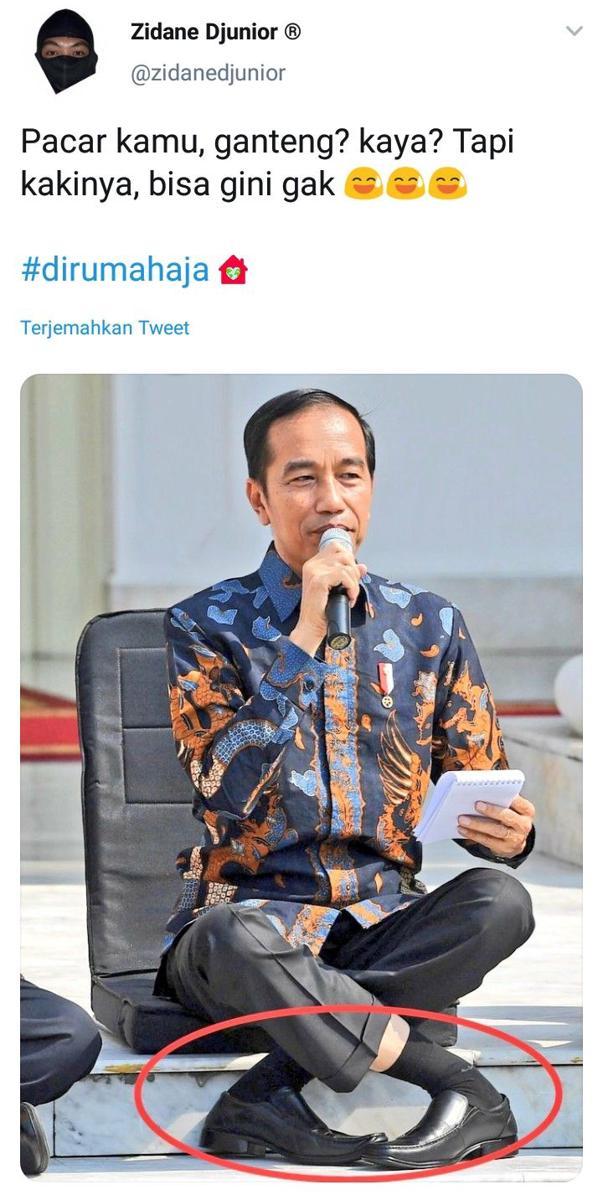Click the first smiling emoji in the tweet
The width and height of the screenshot is (603, 1200).
(363, 187)
